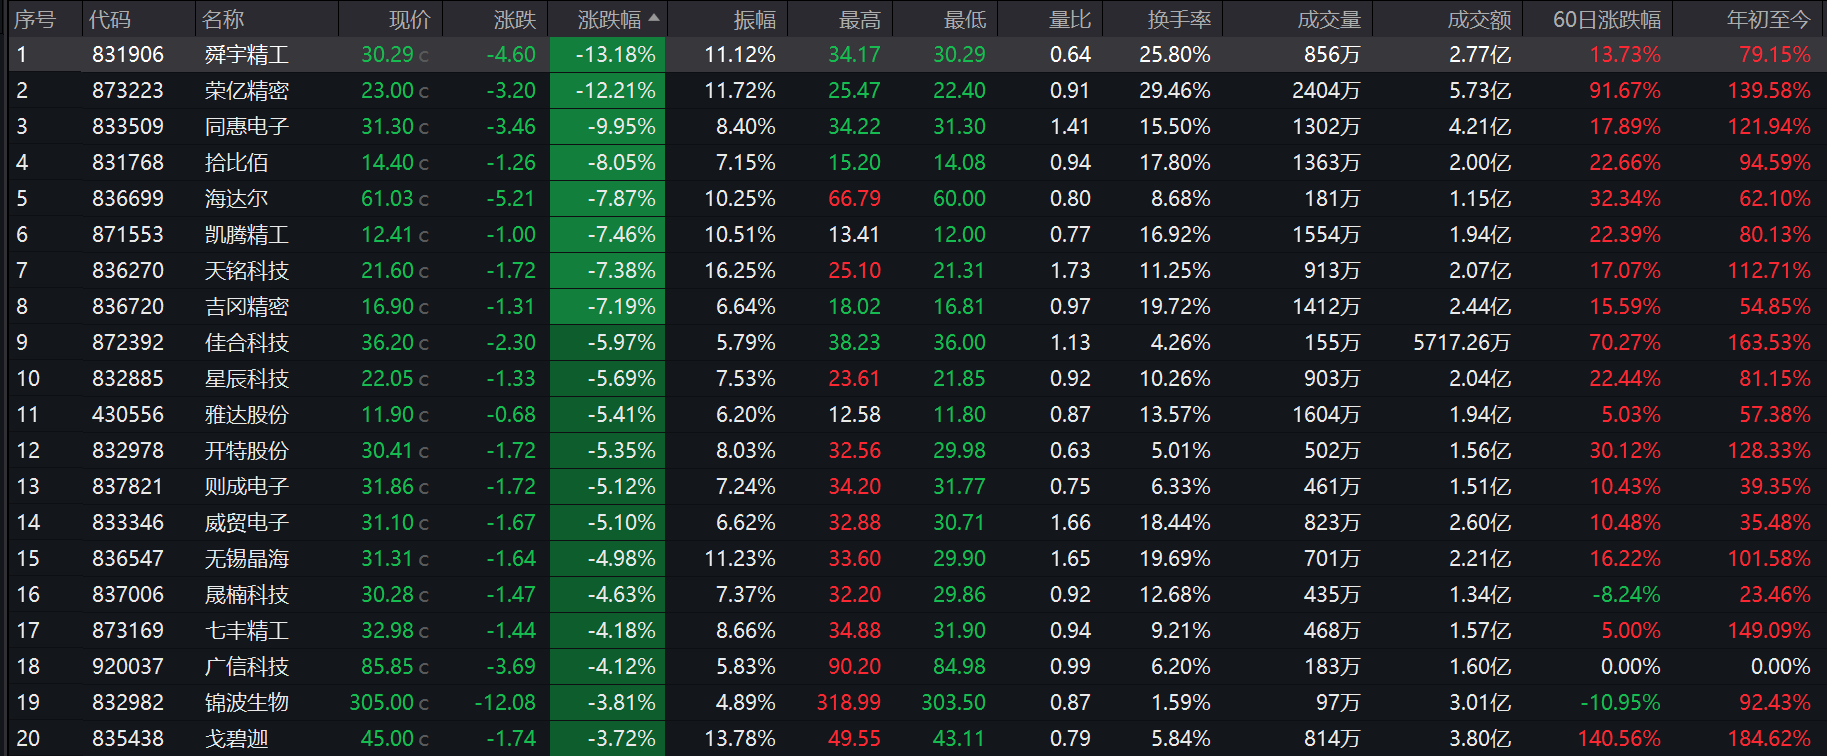Image resolution: width=1827 pixels, height=756 pixels.
Task: Click year-to-date value 184.62%
Action: click(1769, 739)
